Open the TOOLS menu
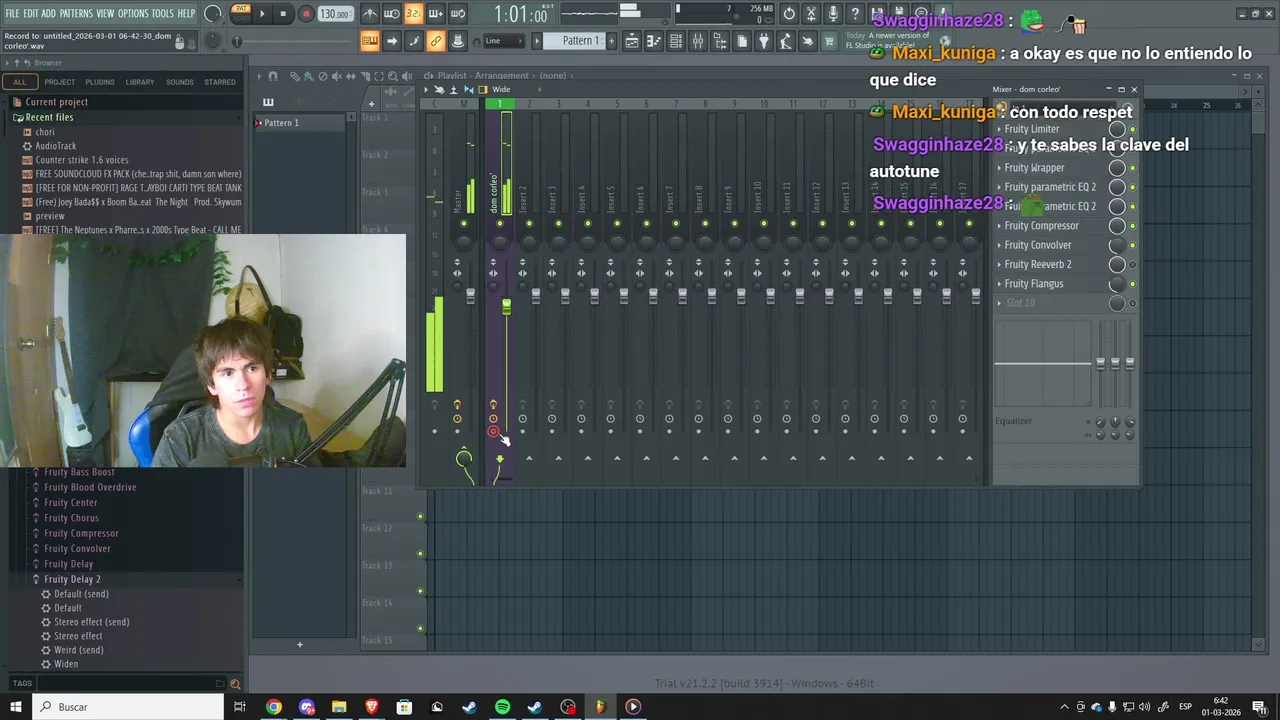The height and width of the screenshot is (720, 1280). 163,13
